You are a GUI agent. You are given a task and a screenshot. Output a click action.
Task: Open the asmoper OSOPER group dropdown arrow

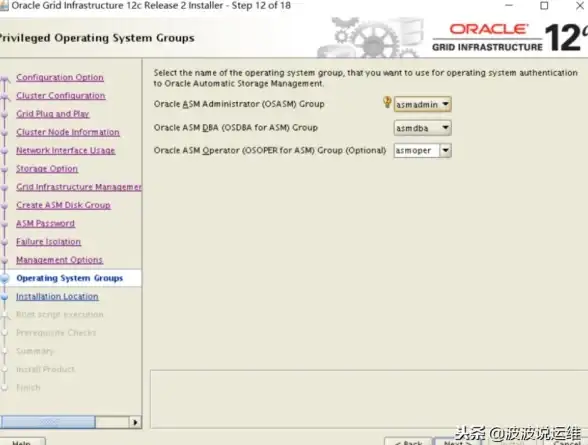tap(445, 151)
